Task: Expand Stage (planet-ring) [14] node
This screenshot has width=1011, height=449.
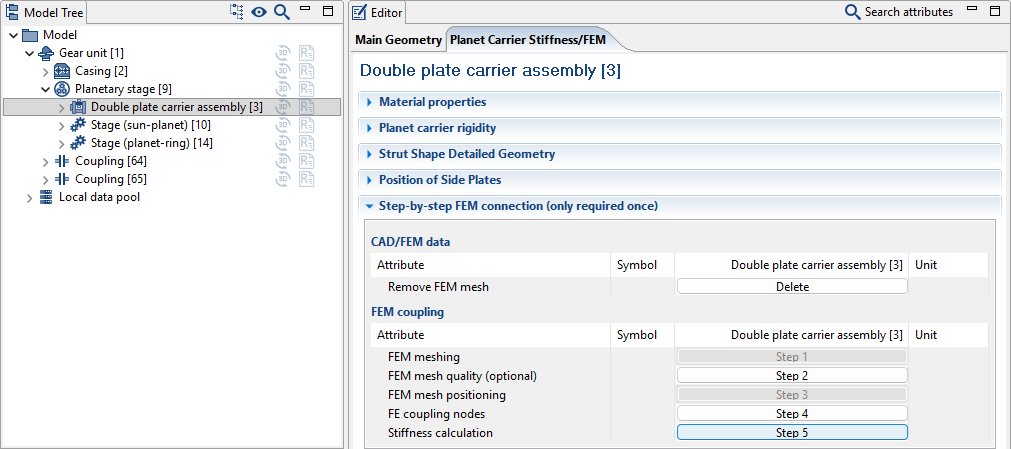Action: 61,143
